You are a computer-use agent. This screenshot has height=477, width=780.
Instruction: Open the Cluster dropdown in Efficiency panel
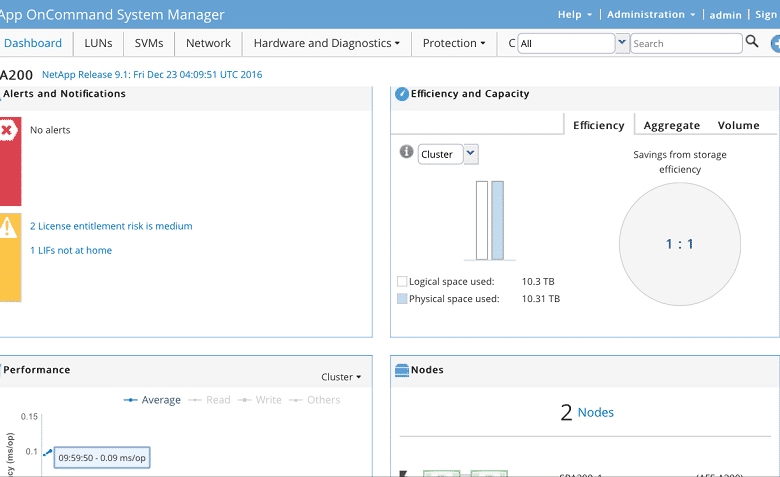coord(471,154)
